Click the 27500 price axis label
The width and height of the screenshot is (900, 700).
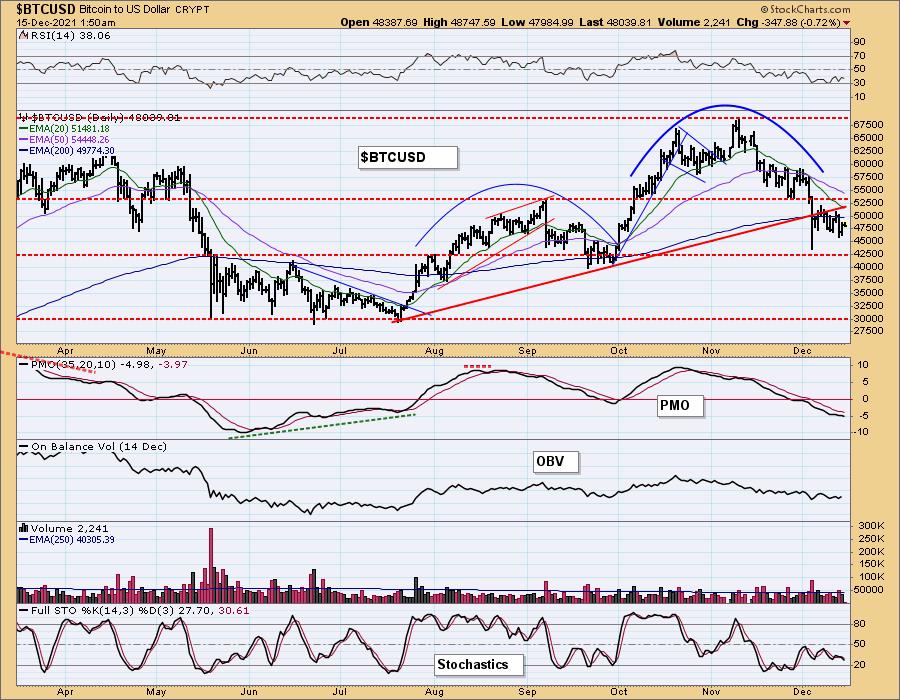coord(868,330)
